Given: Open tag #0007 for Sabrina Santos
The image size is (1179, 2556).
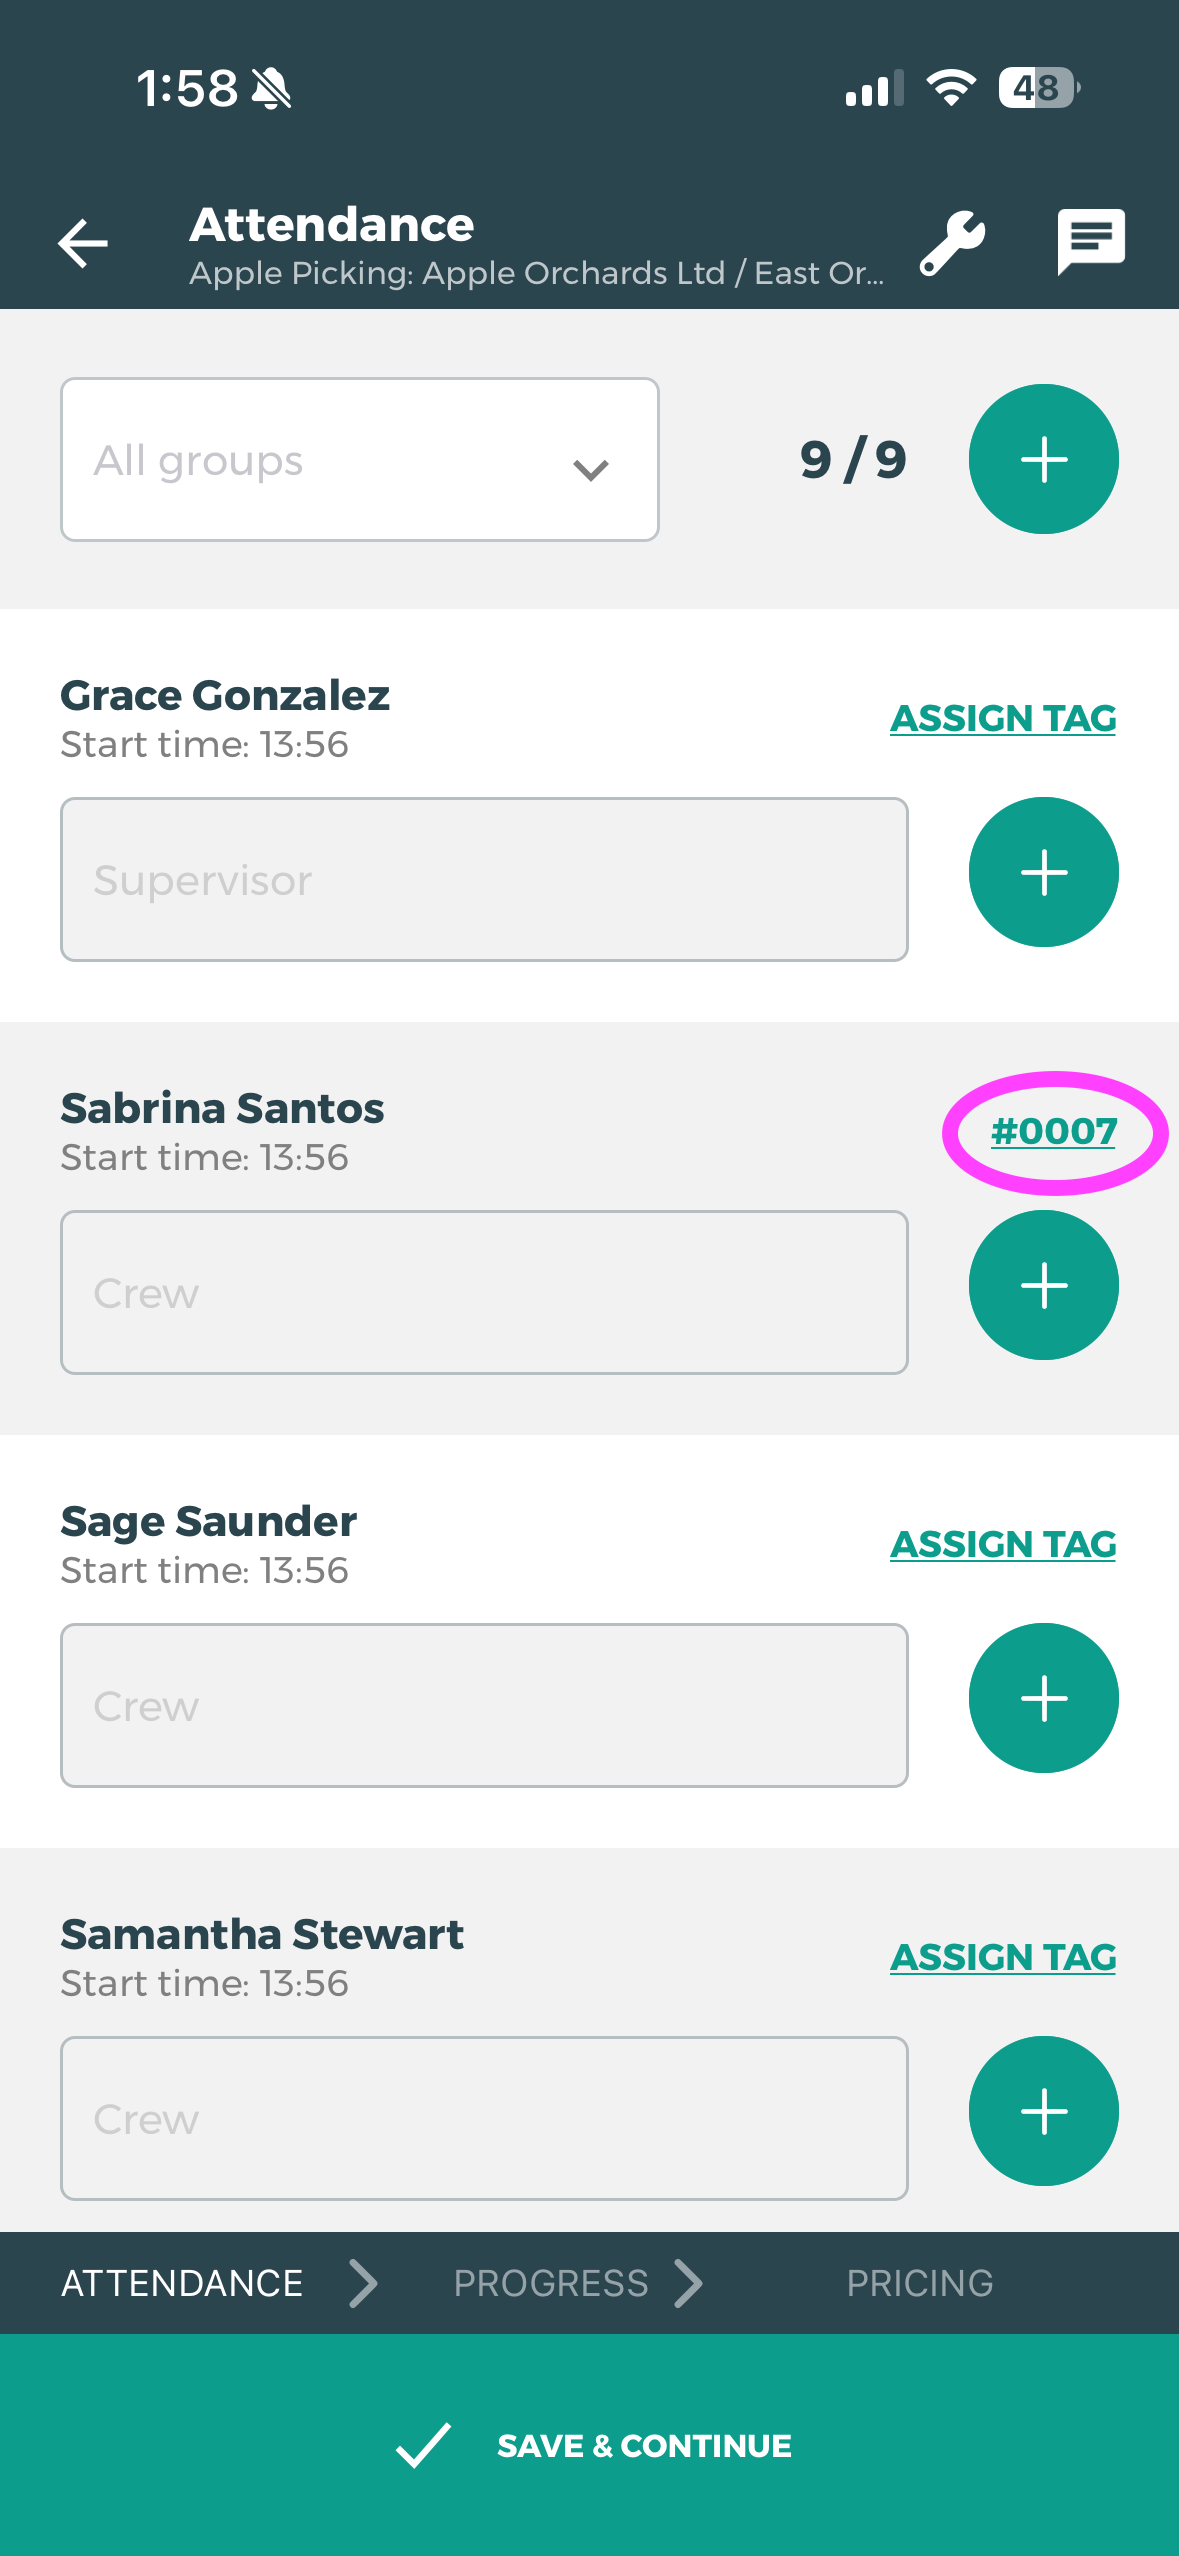Looking at the screenshot, I should pyautogui.click(x=1053, y=1131).
